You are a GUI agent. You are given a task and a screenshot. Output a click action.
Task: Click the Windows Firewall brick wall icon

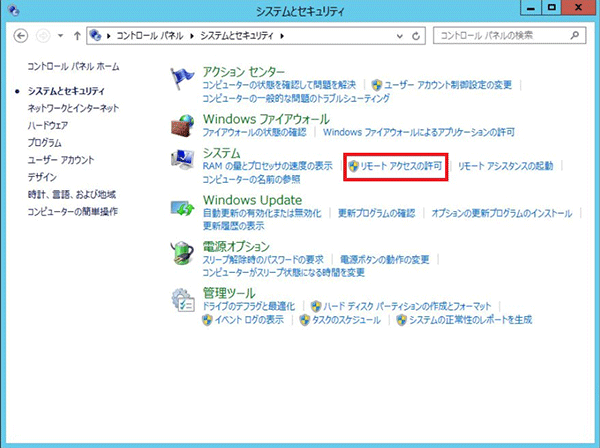point(182,125)
